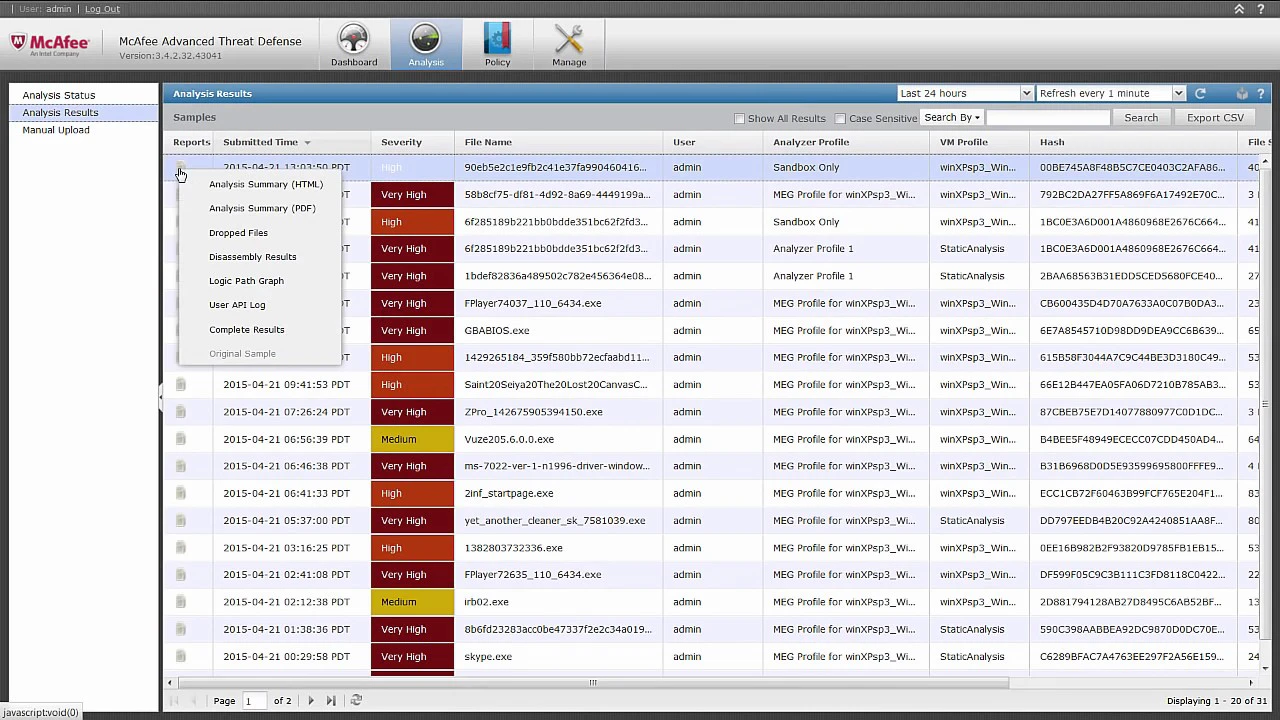Click the Hash column header
1280x720 pixels.
(1052, 142)
